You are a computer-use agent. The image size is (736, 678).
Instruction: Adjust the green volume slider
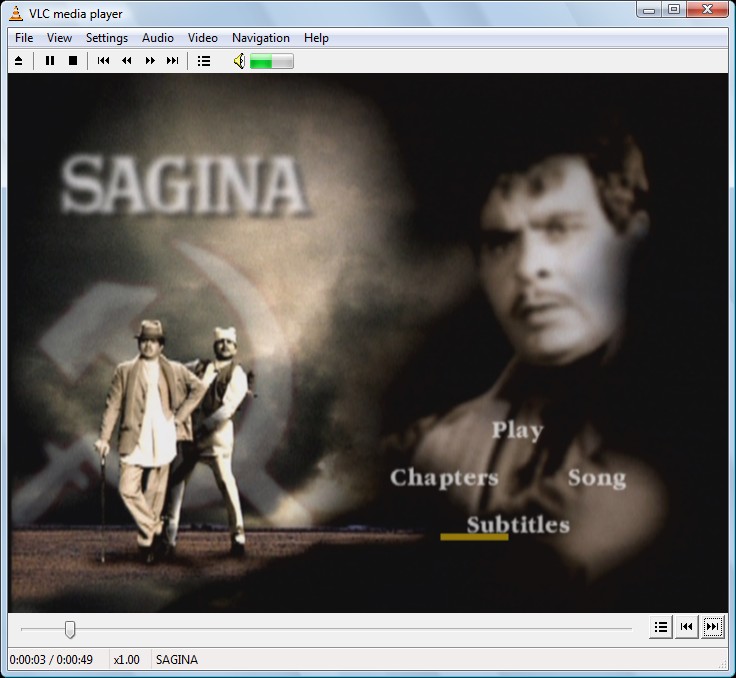272,61
